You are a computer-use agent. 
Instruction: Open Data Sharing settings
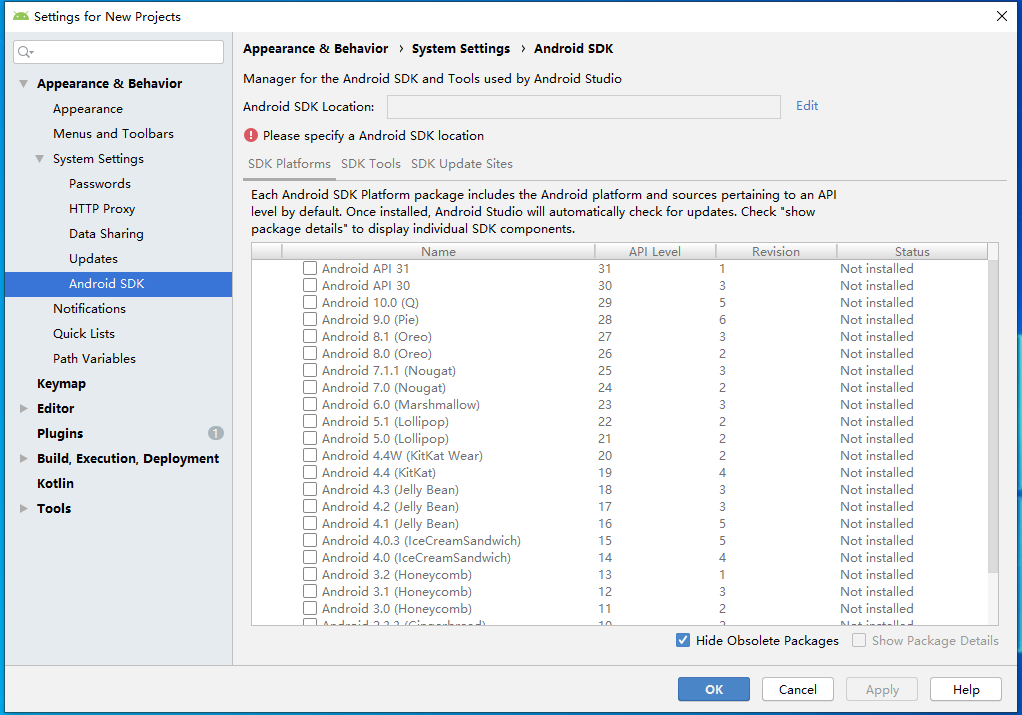pyautogui.click(x=106, y=233)
